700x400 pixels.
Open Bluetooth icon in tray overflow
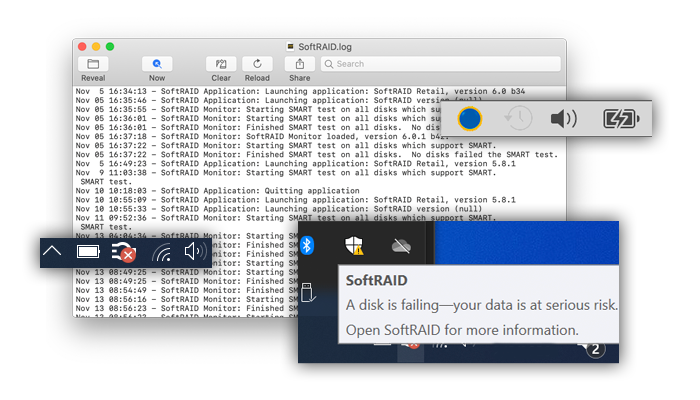[307, 245]
